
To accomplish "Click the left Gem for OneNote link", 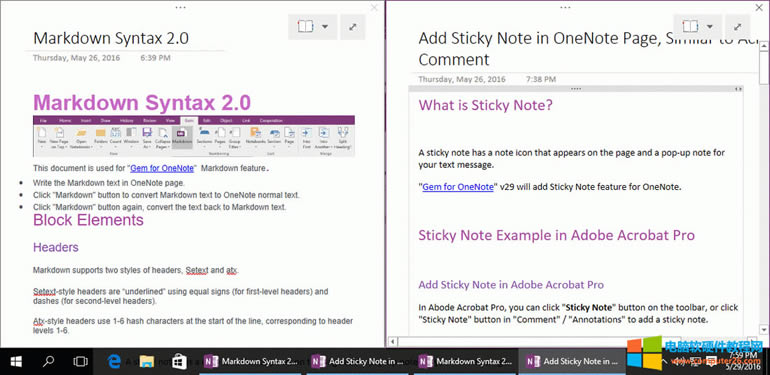I will tap(162, 168).
